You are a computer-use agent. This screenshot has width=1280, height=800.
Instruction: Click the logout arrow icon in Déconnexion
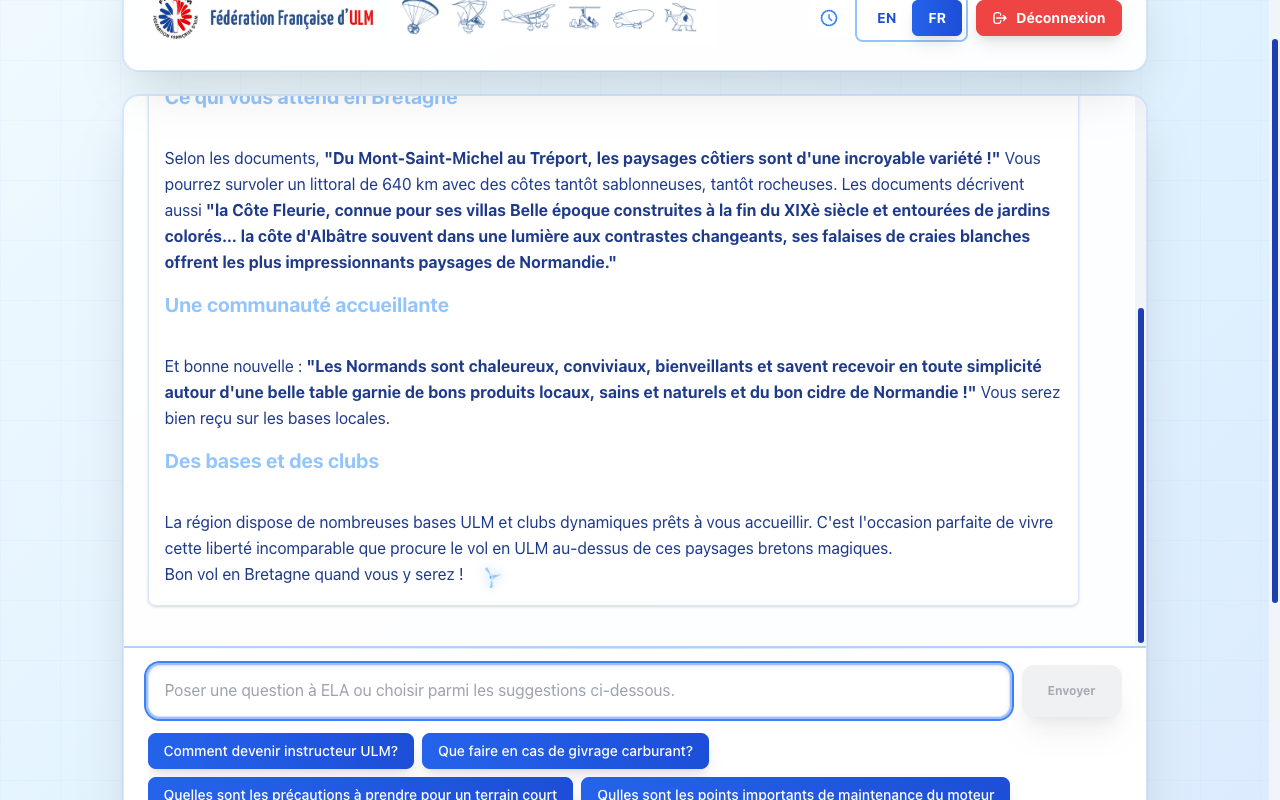tap(999, 18)
